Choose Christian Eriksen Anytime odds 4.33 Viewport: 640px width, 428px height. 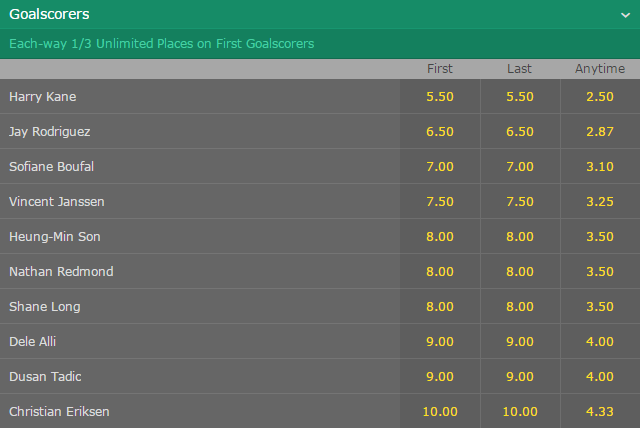pyautogui.click(x=600, y=411)
